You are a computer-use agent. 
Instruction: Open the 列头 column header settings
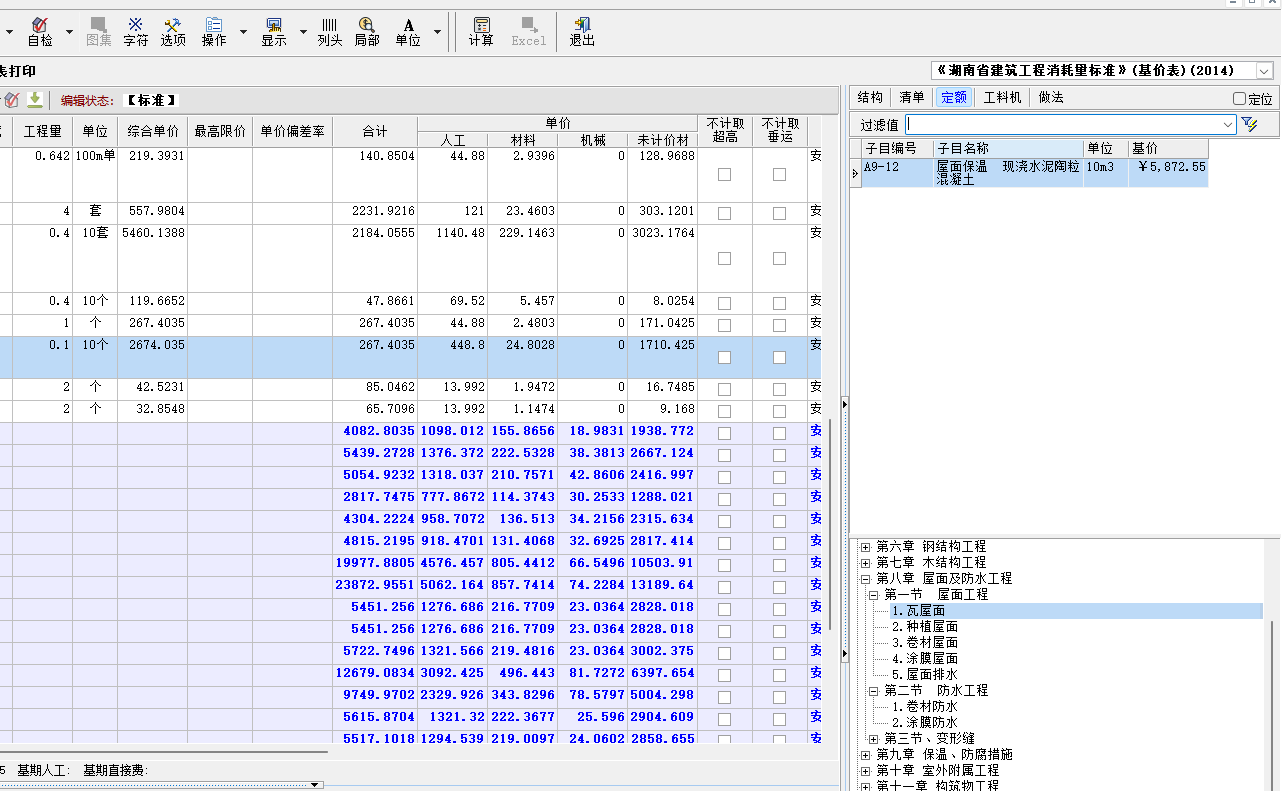(330, 31)
